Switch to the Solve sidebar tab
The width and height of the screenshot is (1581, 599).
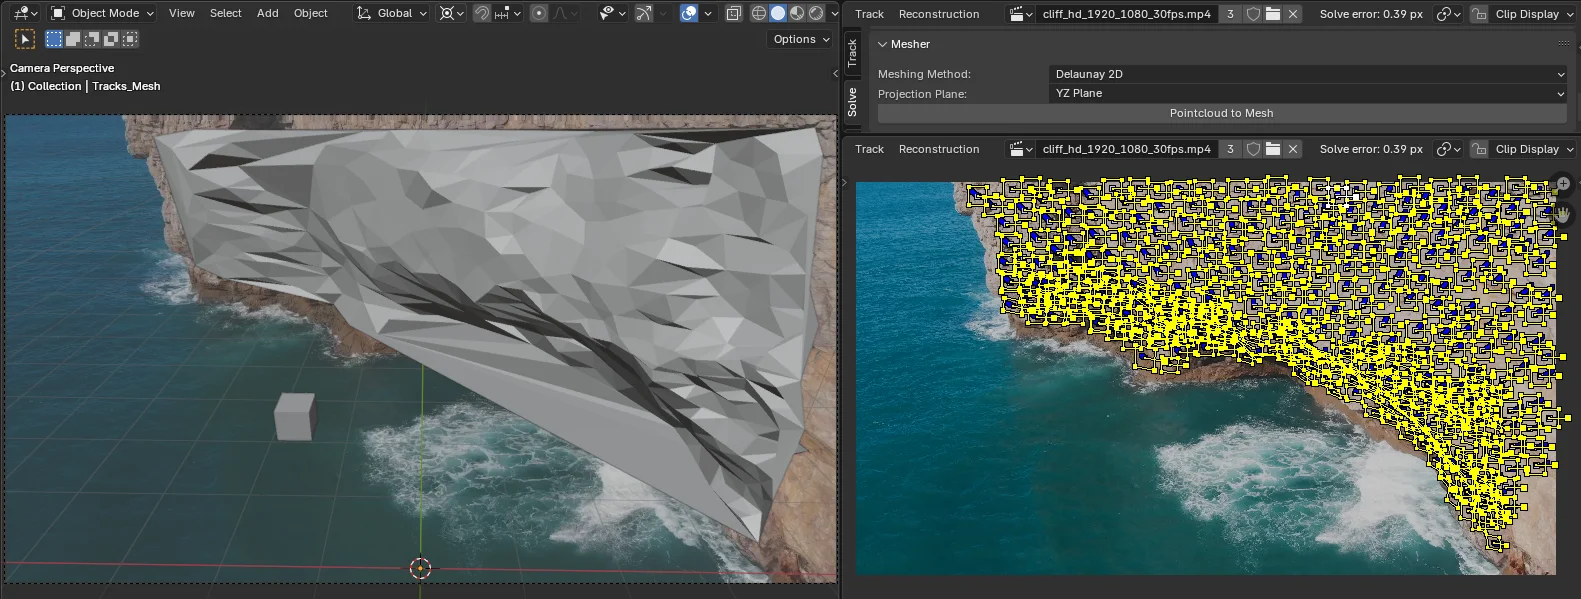pyautogui.click(x=852, y=102)
